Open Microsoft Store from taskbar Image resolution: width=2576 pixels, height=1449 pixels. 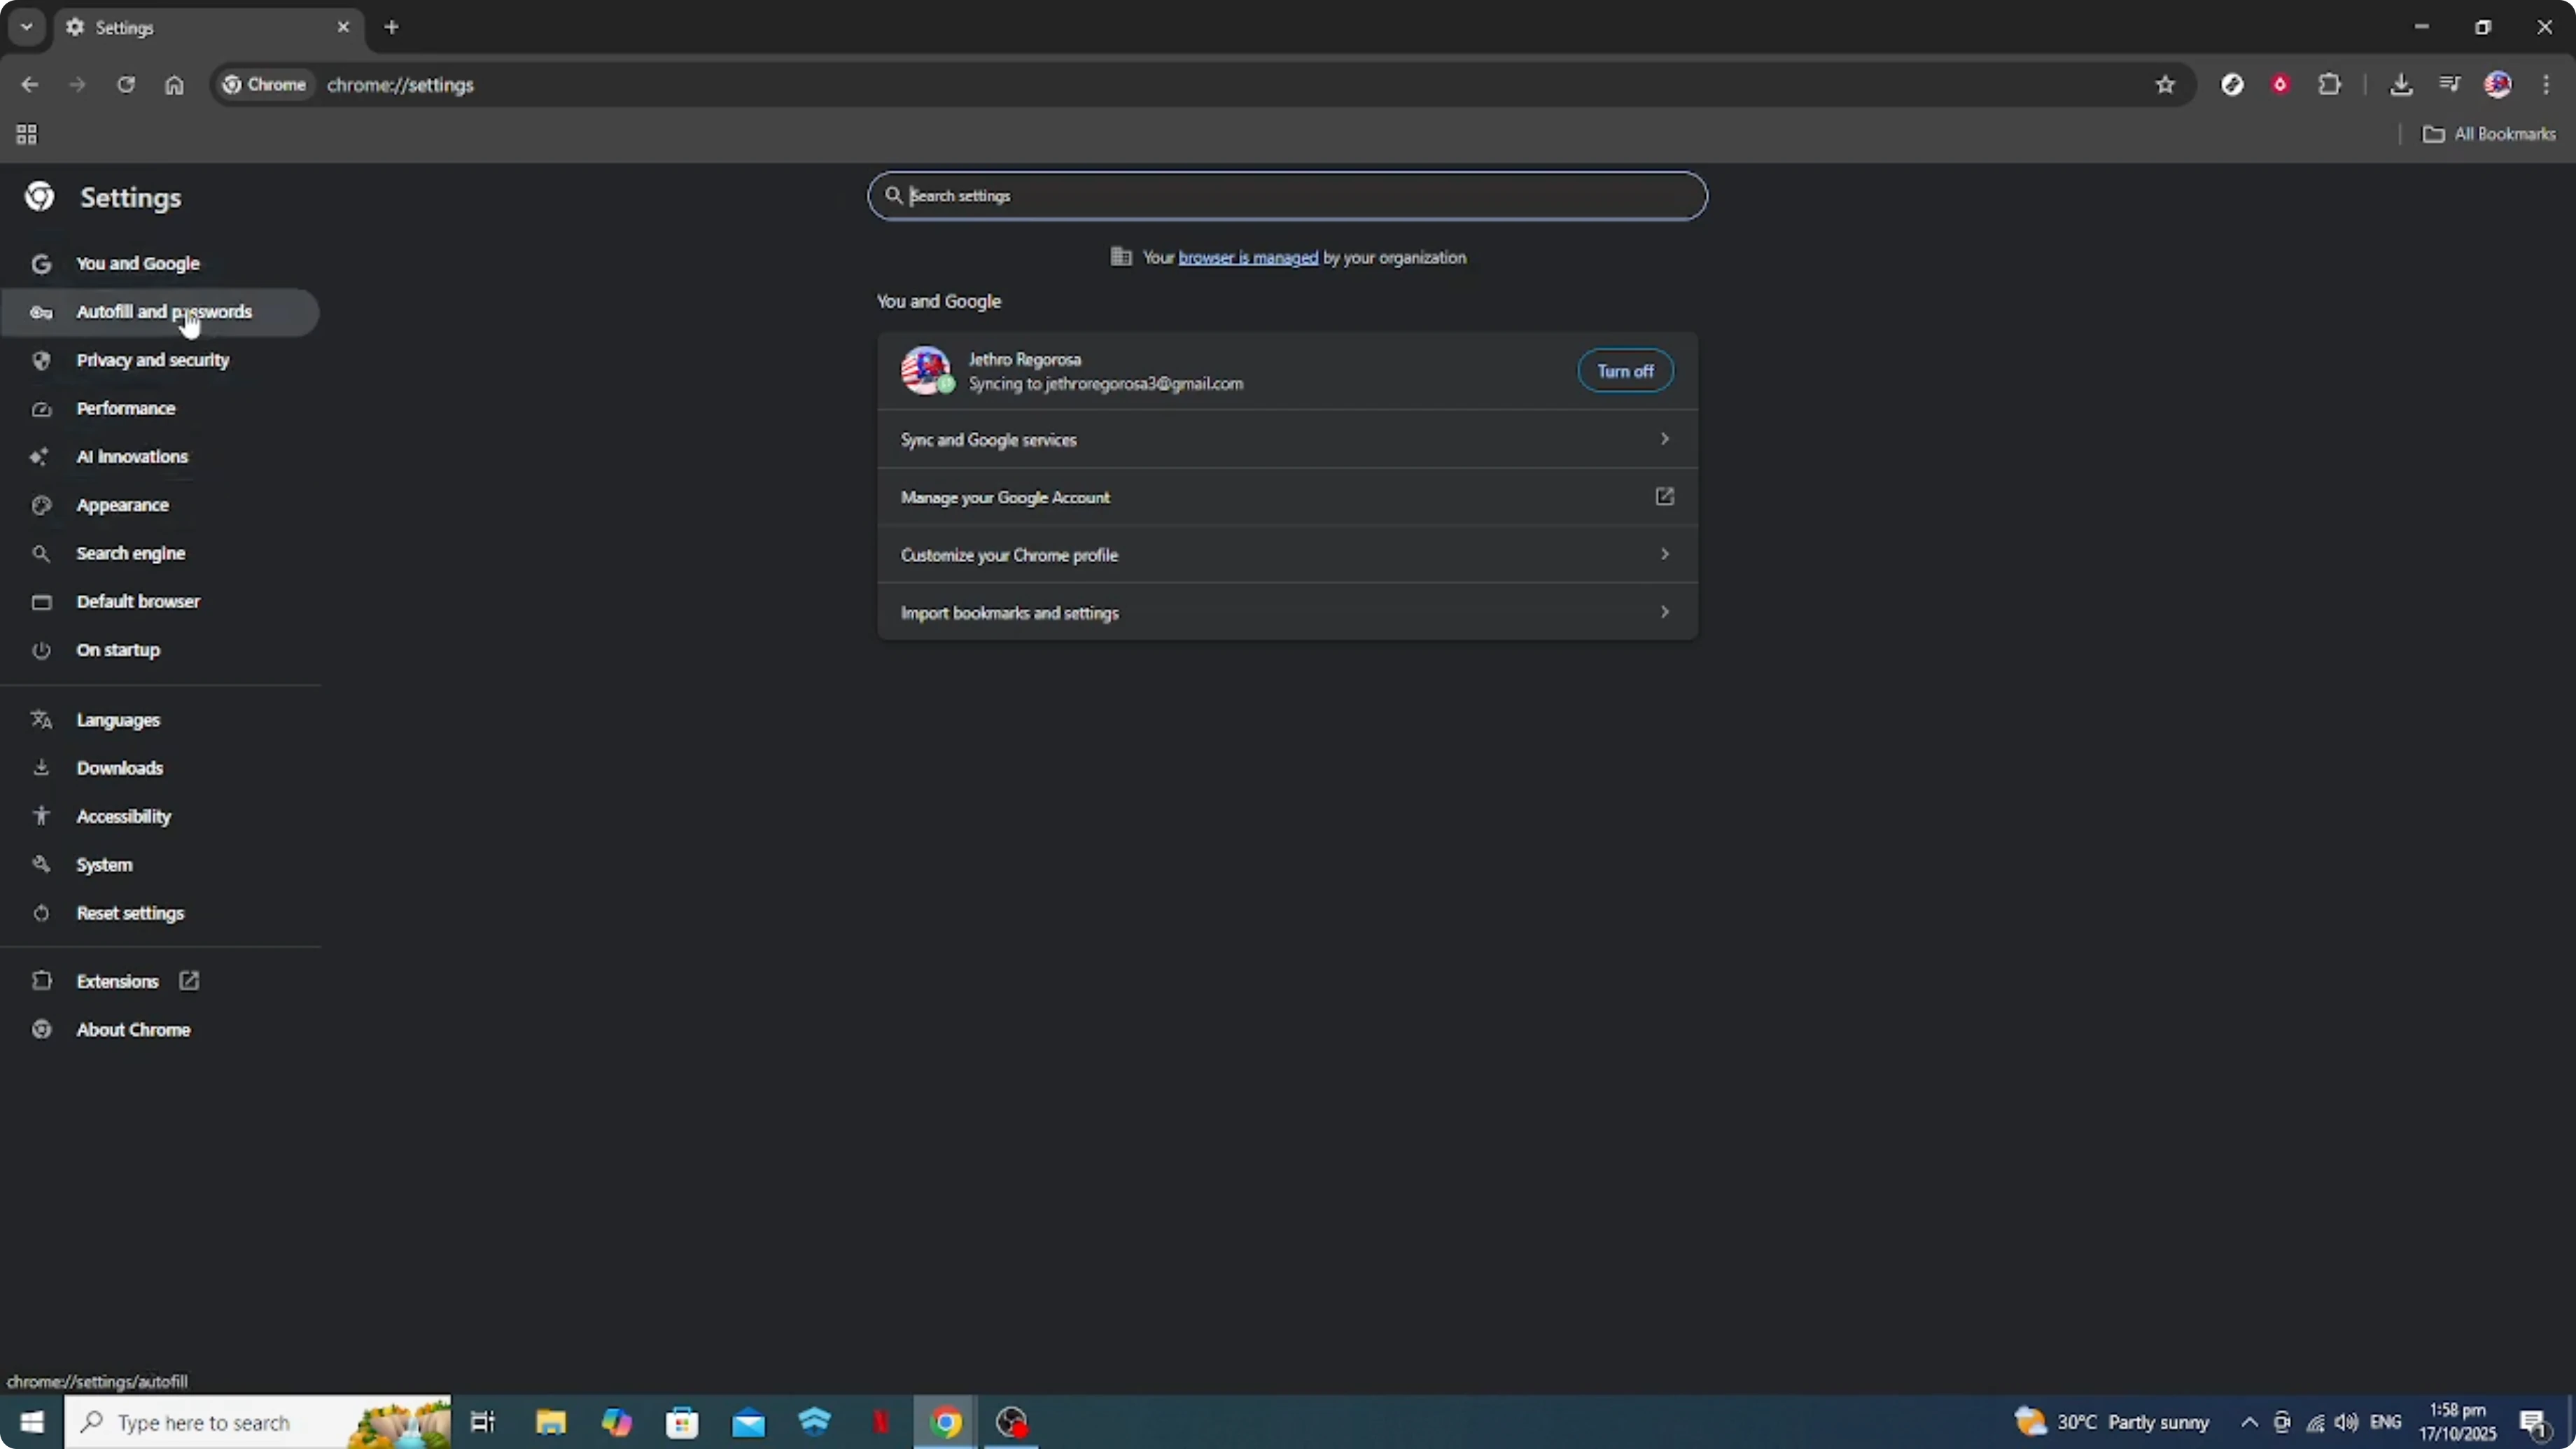(x=682, y=1422)
